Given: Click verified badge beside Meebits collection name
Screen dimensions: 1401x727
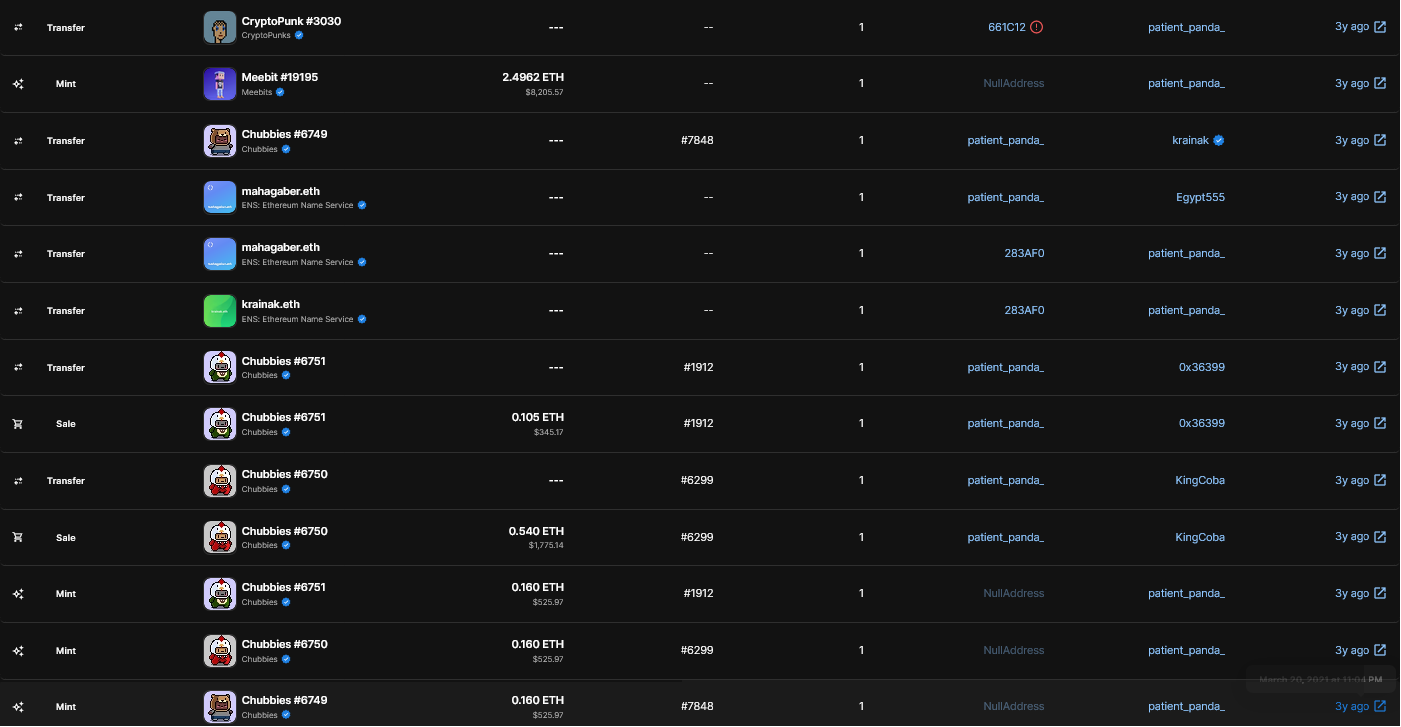Looking at the screenshot, I should click(280, 92).
